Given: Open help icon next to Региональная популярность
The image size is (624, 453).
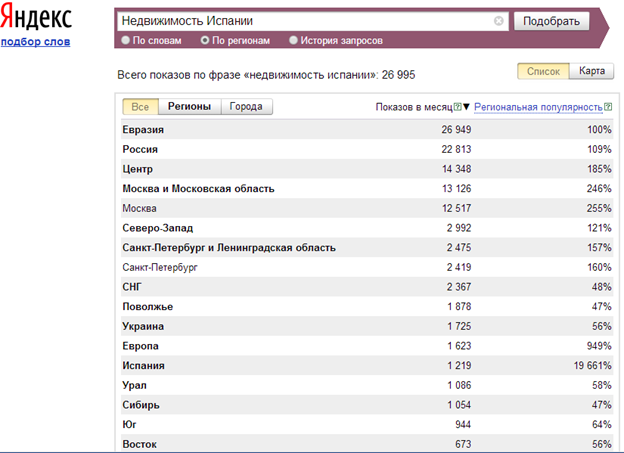Looking at the screenshot, I should click(608, 107).
